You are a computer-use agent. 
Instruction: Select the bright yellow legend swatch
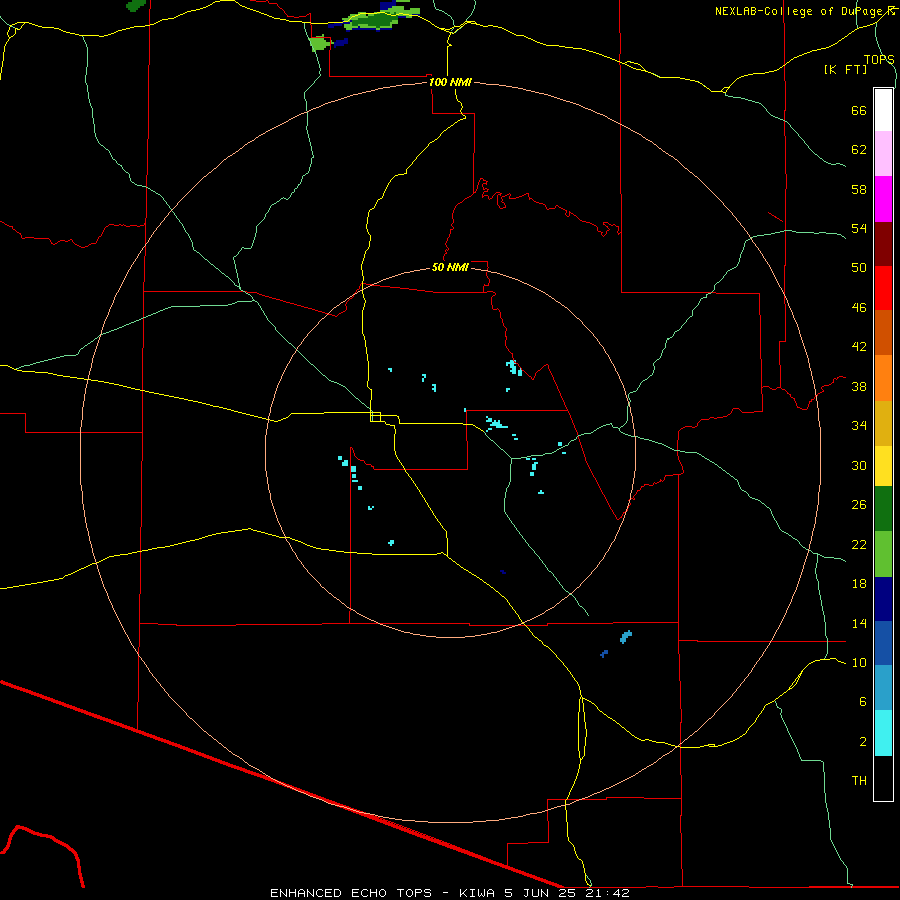[x=883, y=466]
